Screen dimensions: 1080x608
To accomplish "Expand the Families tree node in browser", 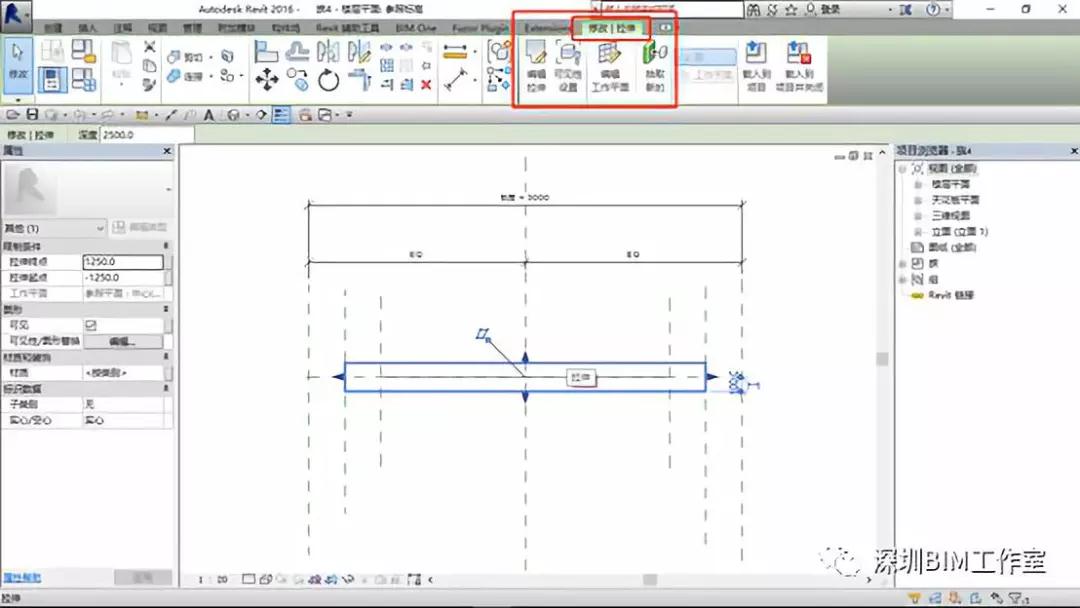I will pos(902,263).
